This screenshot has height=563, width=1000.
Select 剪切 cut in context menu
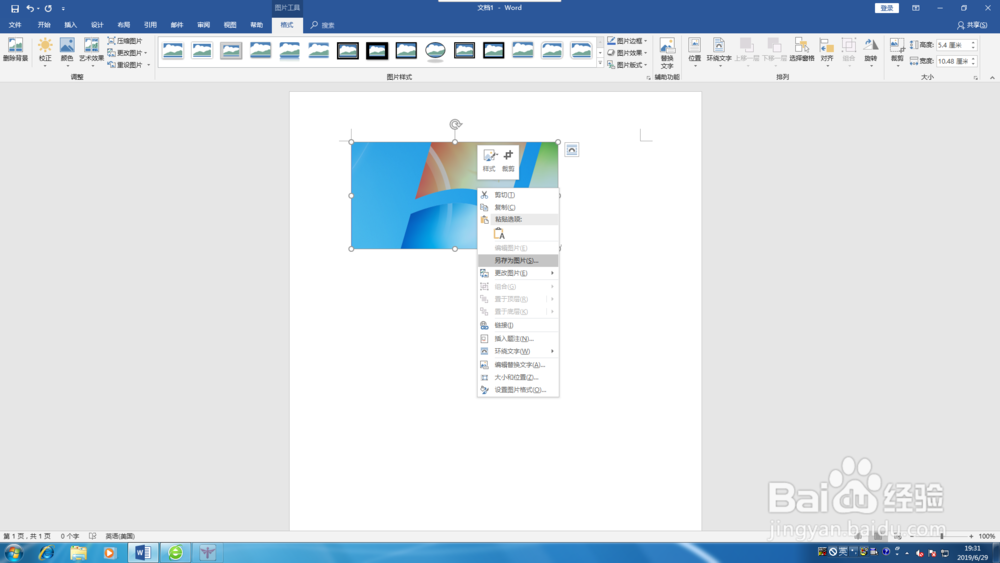point(518,195)
